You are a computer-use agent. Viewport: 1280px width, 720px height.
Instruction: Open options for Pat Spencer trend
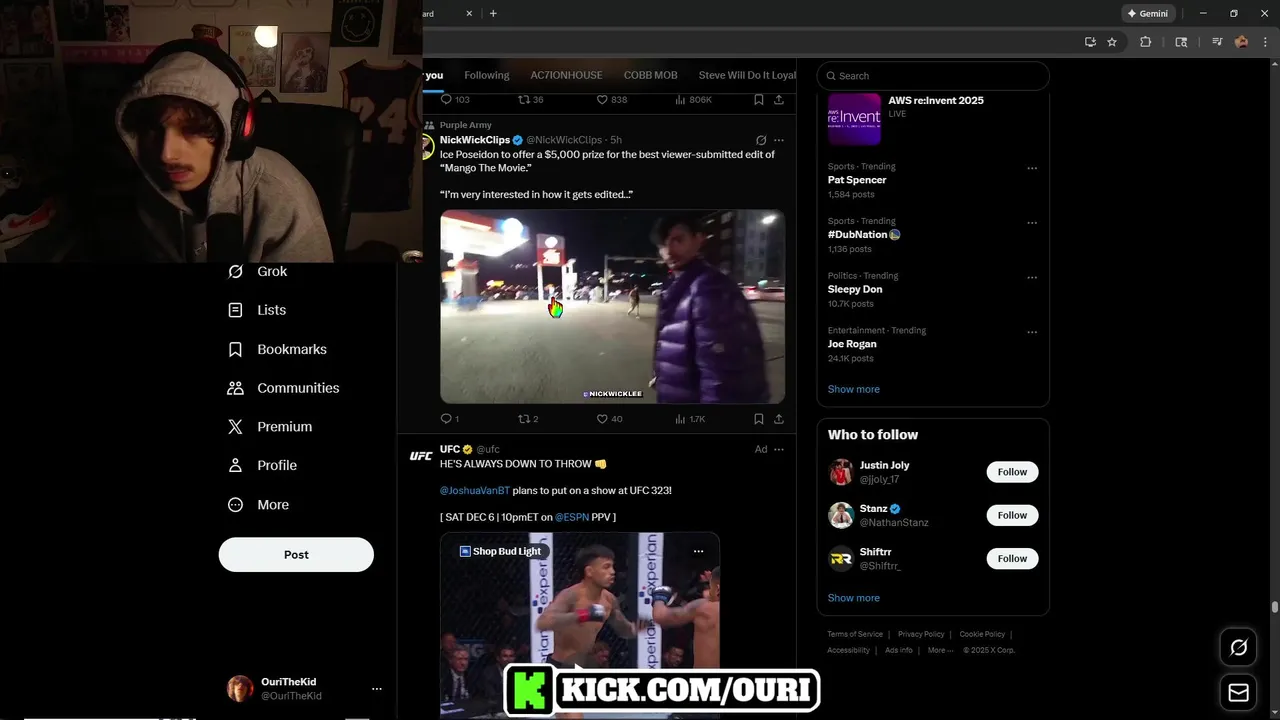click(1032, 168)
